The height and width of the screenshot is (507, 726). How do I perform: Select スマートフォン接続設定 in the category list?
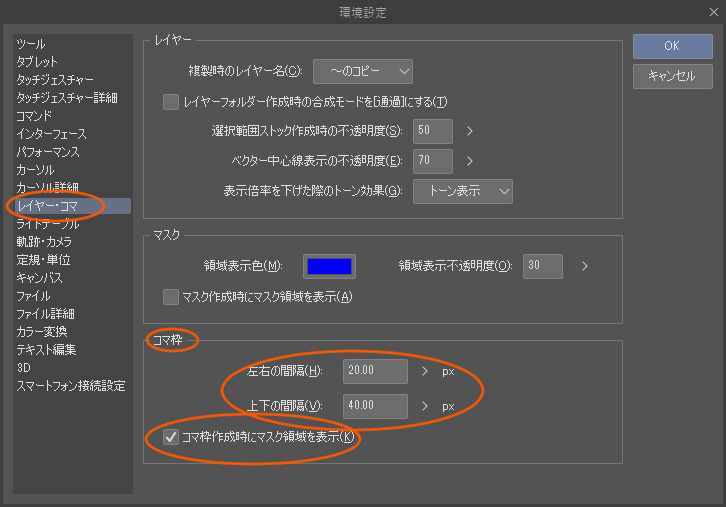pos(71,386)
